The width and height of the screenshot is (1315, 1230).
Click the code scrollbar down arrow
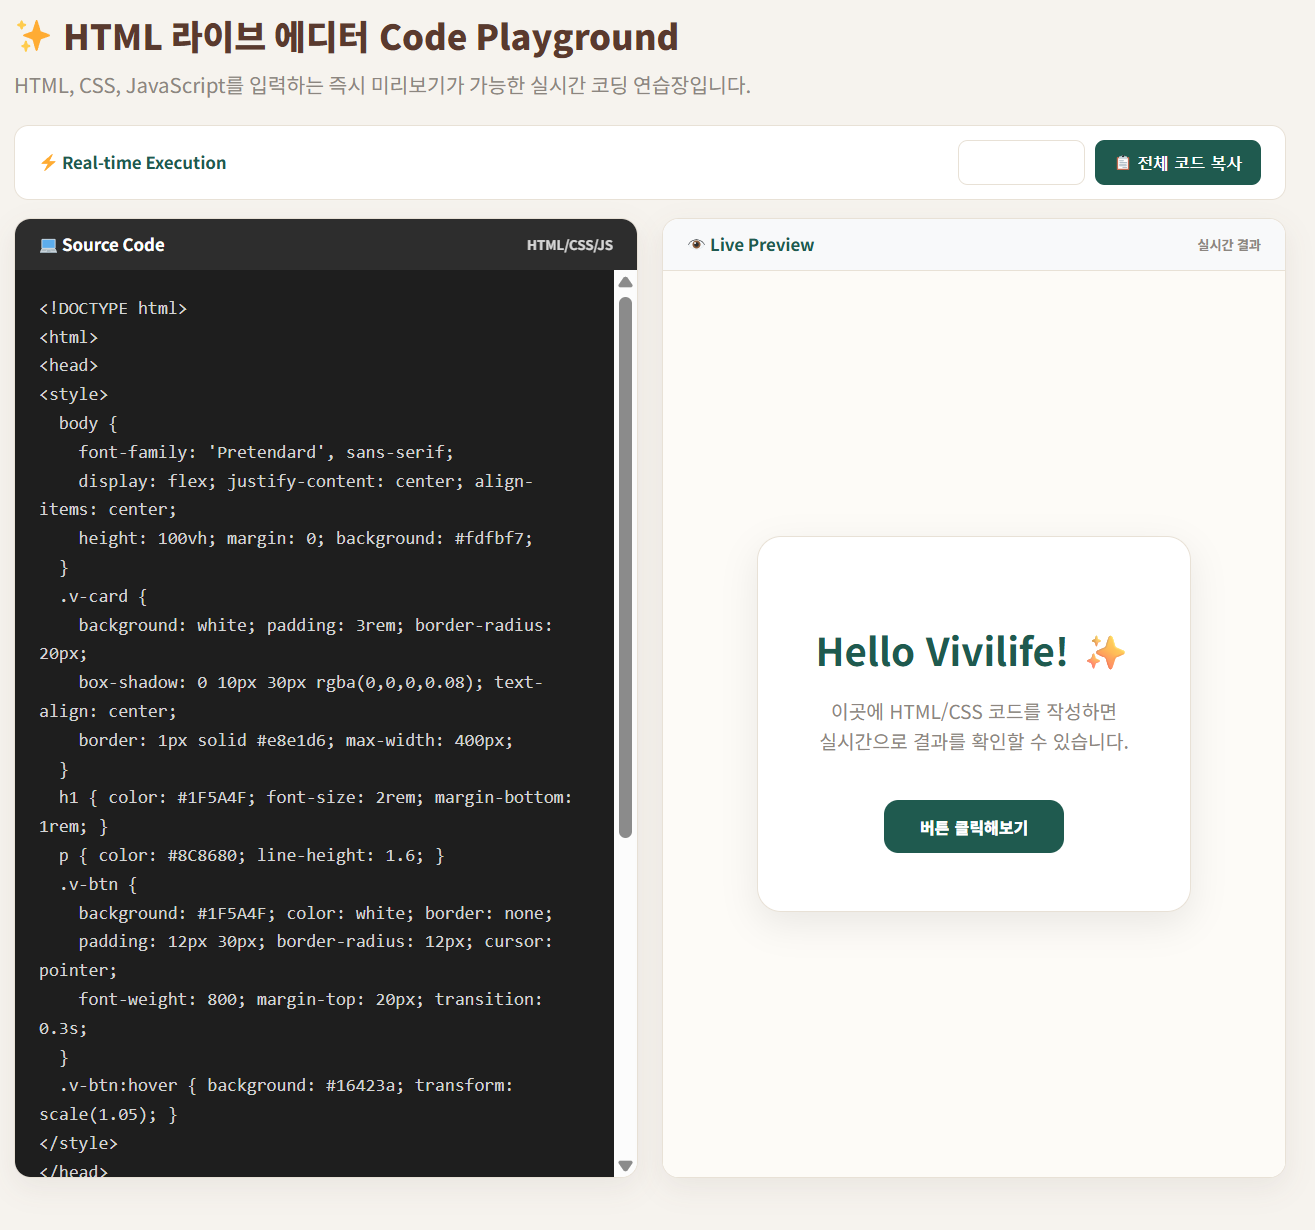click(626, 1165)
